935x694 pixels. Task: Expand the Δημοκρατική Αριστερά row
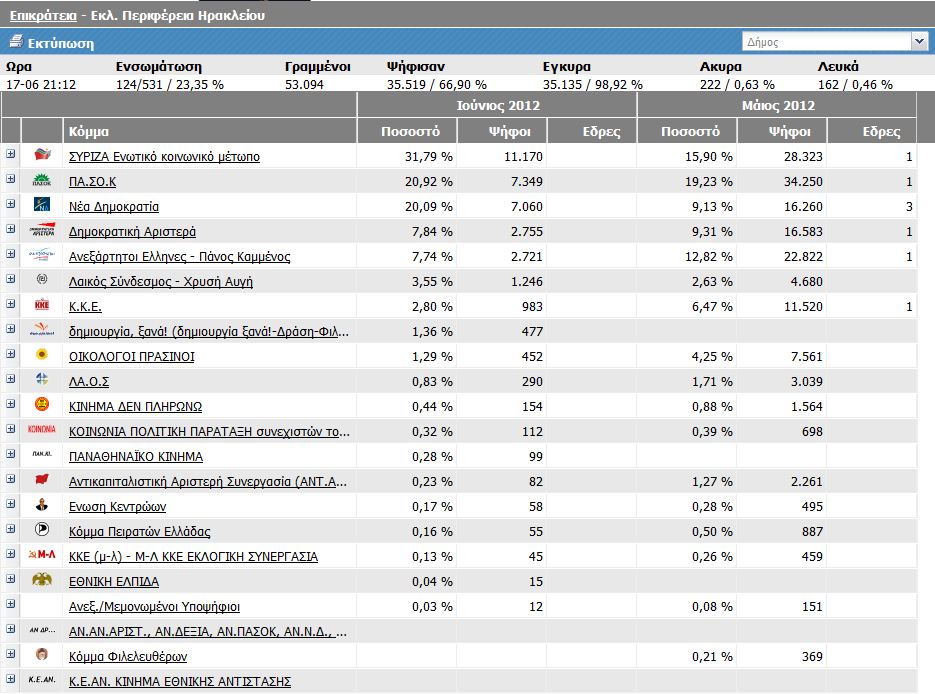11,229
